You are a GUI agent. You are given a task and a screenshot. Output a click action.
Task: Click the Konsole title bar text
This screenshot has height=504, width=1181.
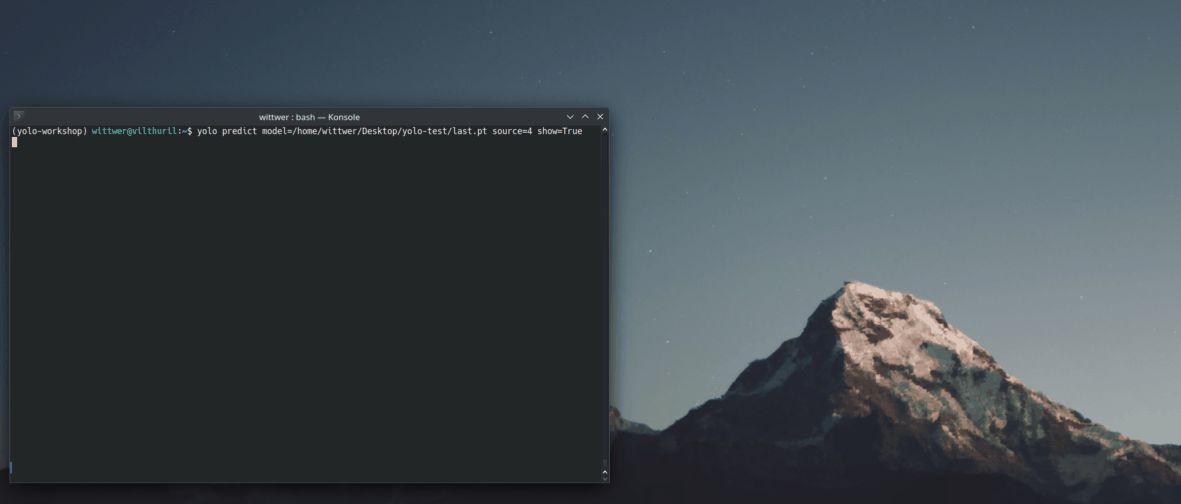click(x=310, y=117)
